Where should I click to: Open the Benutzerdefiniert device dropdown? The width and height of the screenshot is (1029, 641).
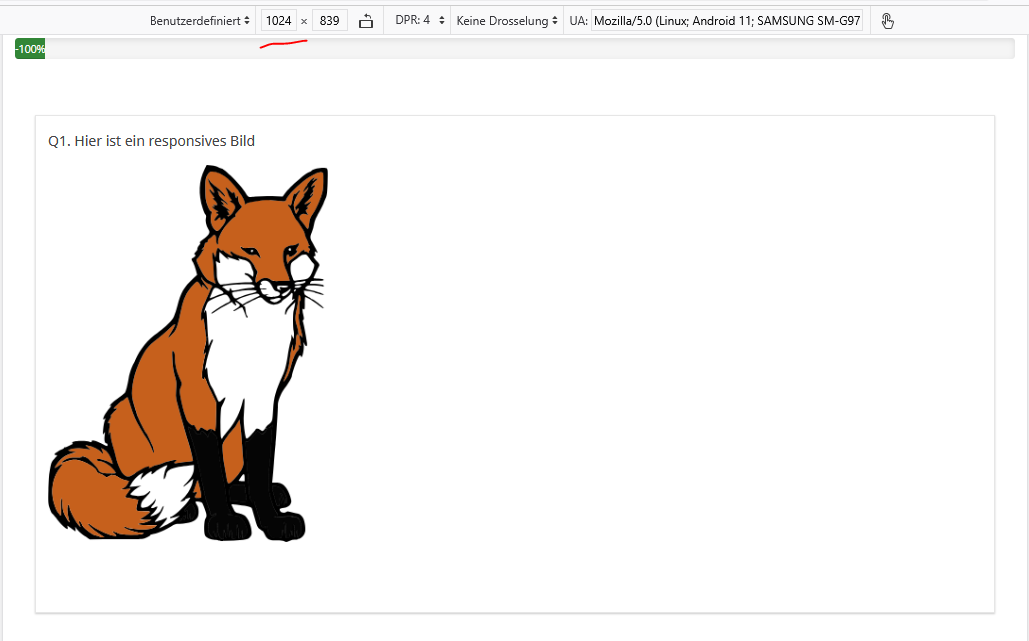(200, 21)
